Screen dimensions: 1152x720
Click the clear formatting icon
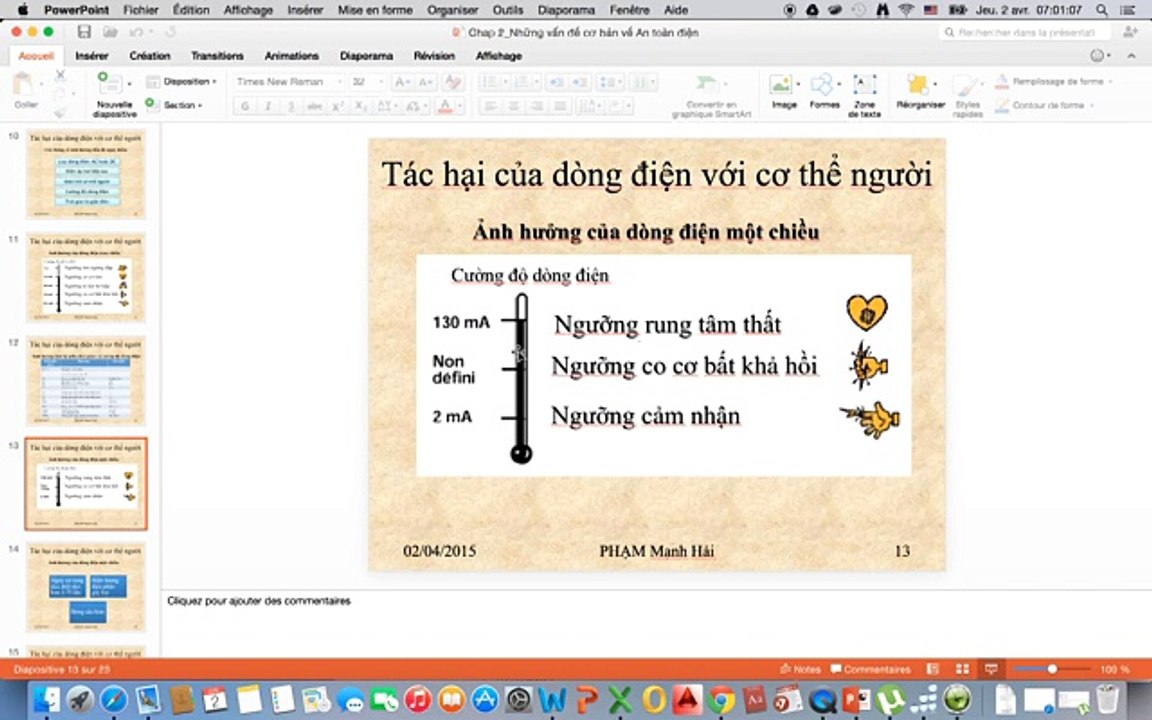point(453,82)
